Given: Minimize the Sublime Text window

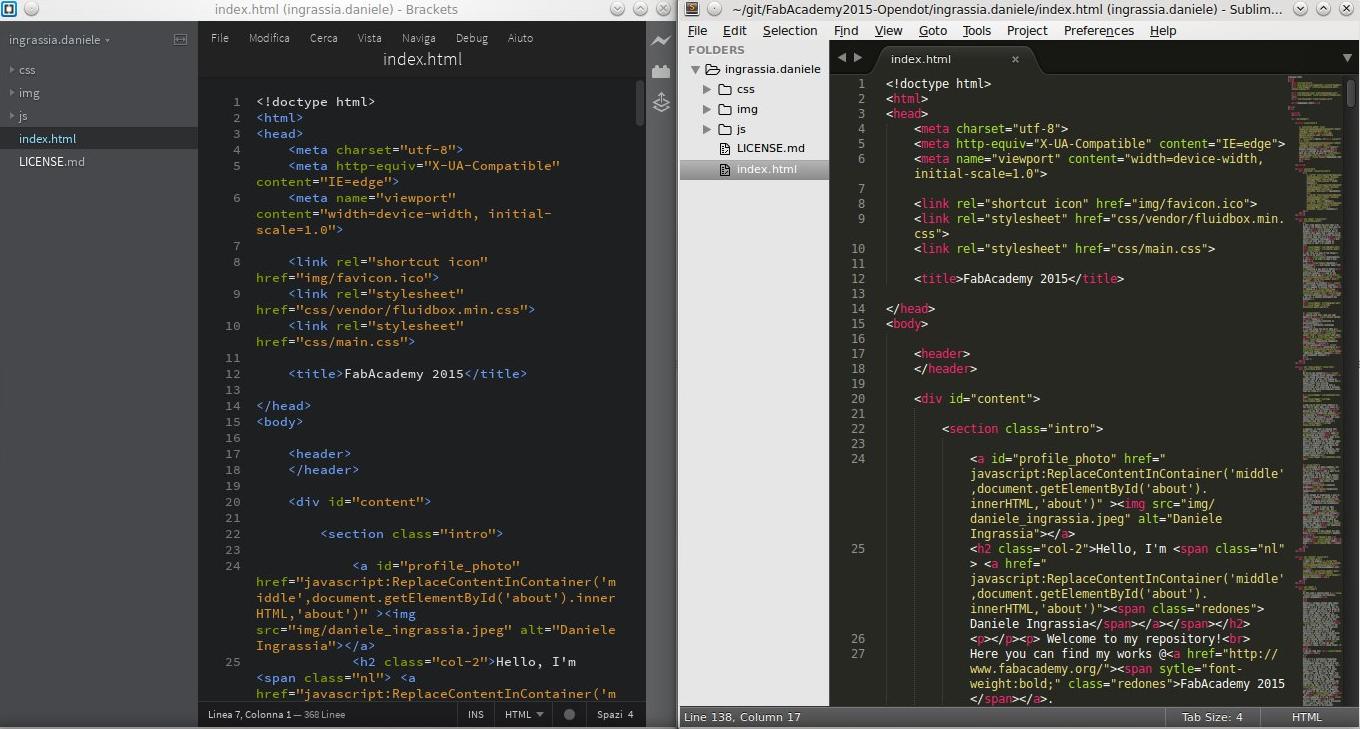Looking at the screenshot, I should [x=1300, y=9].
